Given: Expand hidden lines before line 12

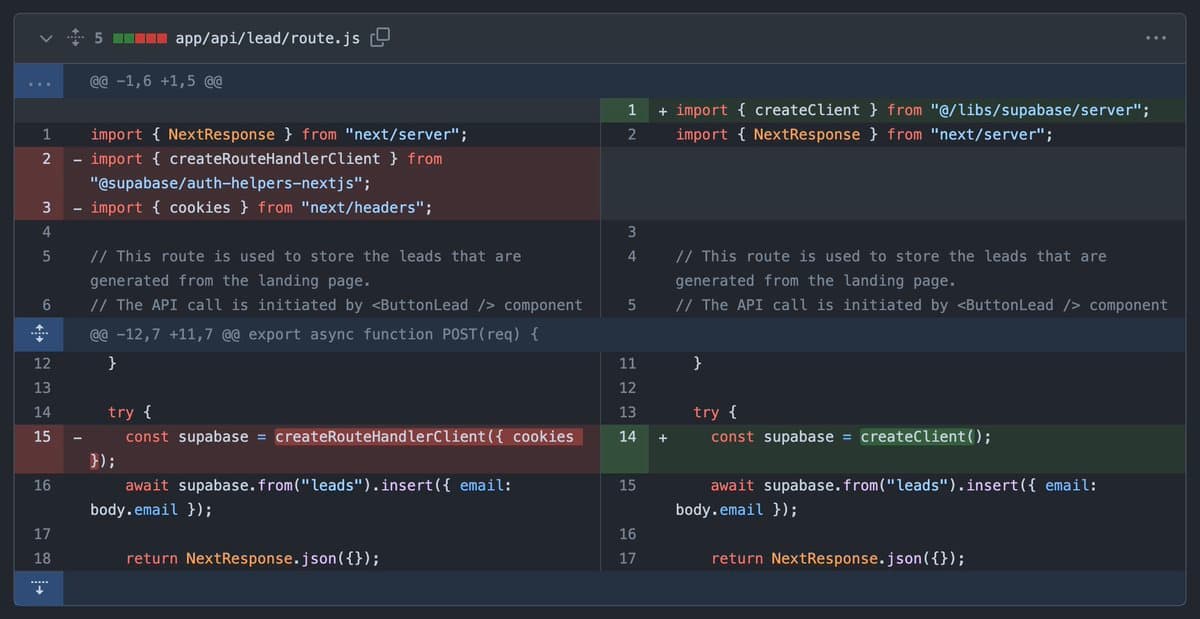Looking at the screenshot, I should coord(38,333).
